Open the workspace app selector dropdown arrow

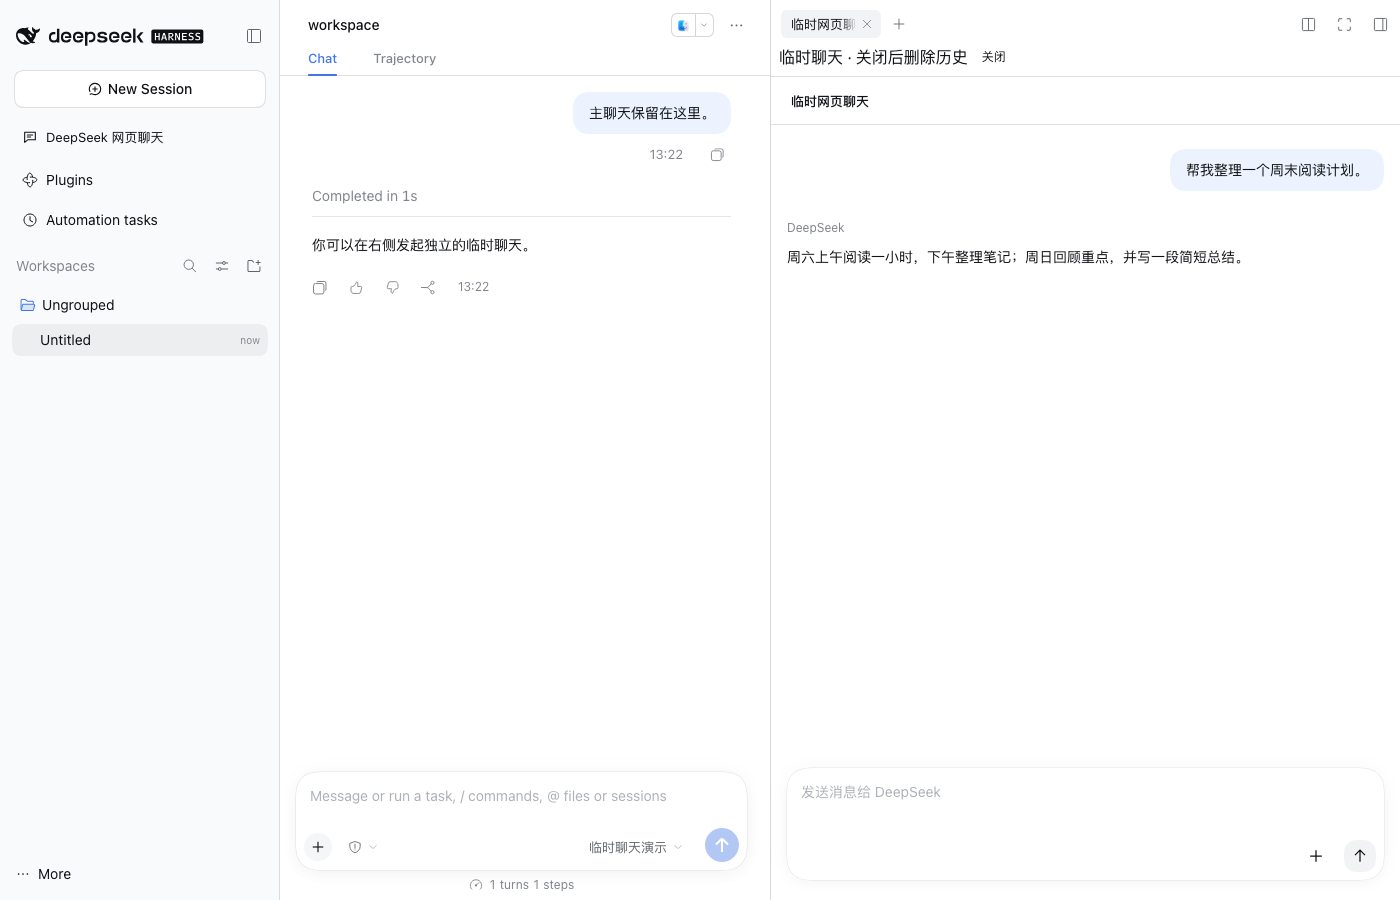[x=704, y=25]
